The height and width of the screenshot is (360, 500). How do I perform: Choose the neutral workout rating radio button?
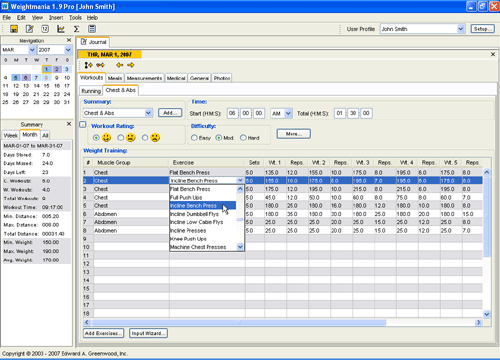[x=121, y=138]
